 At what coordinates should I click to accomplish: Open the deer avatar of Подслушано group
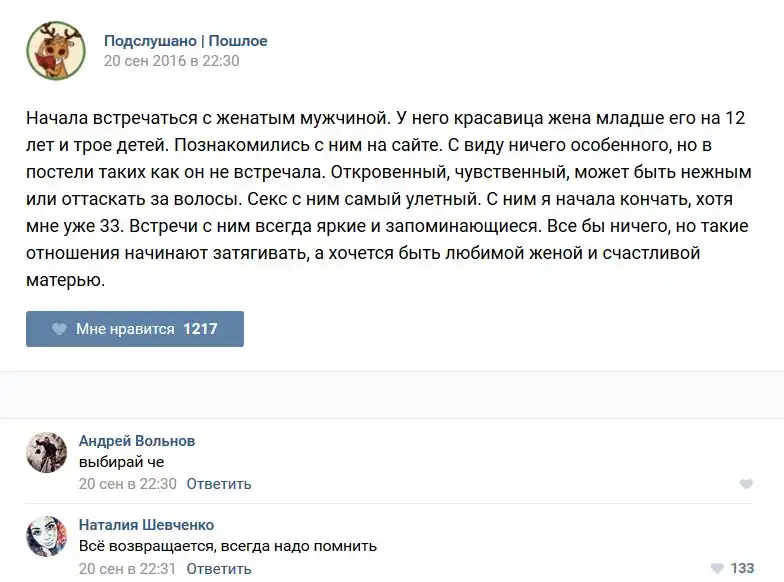click(56, 51)
